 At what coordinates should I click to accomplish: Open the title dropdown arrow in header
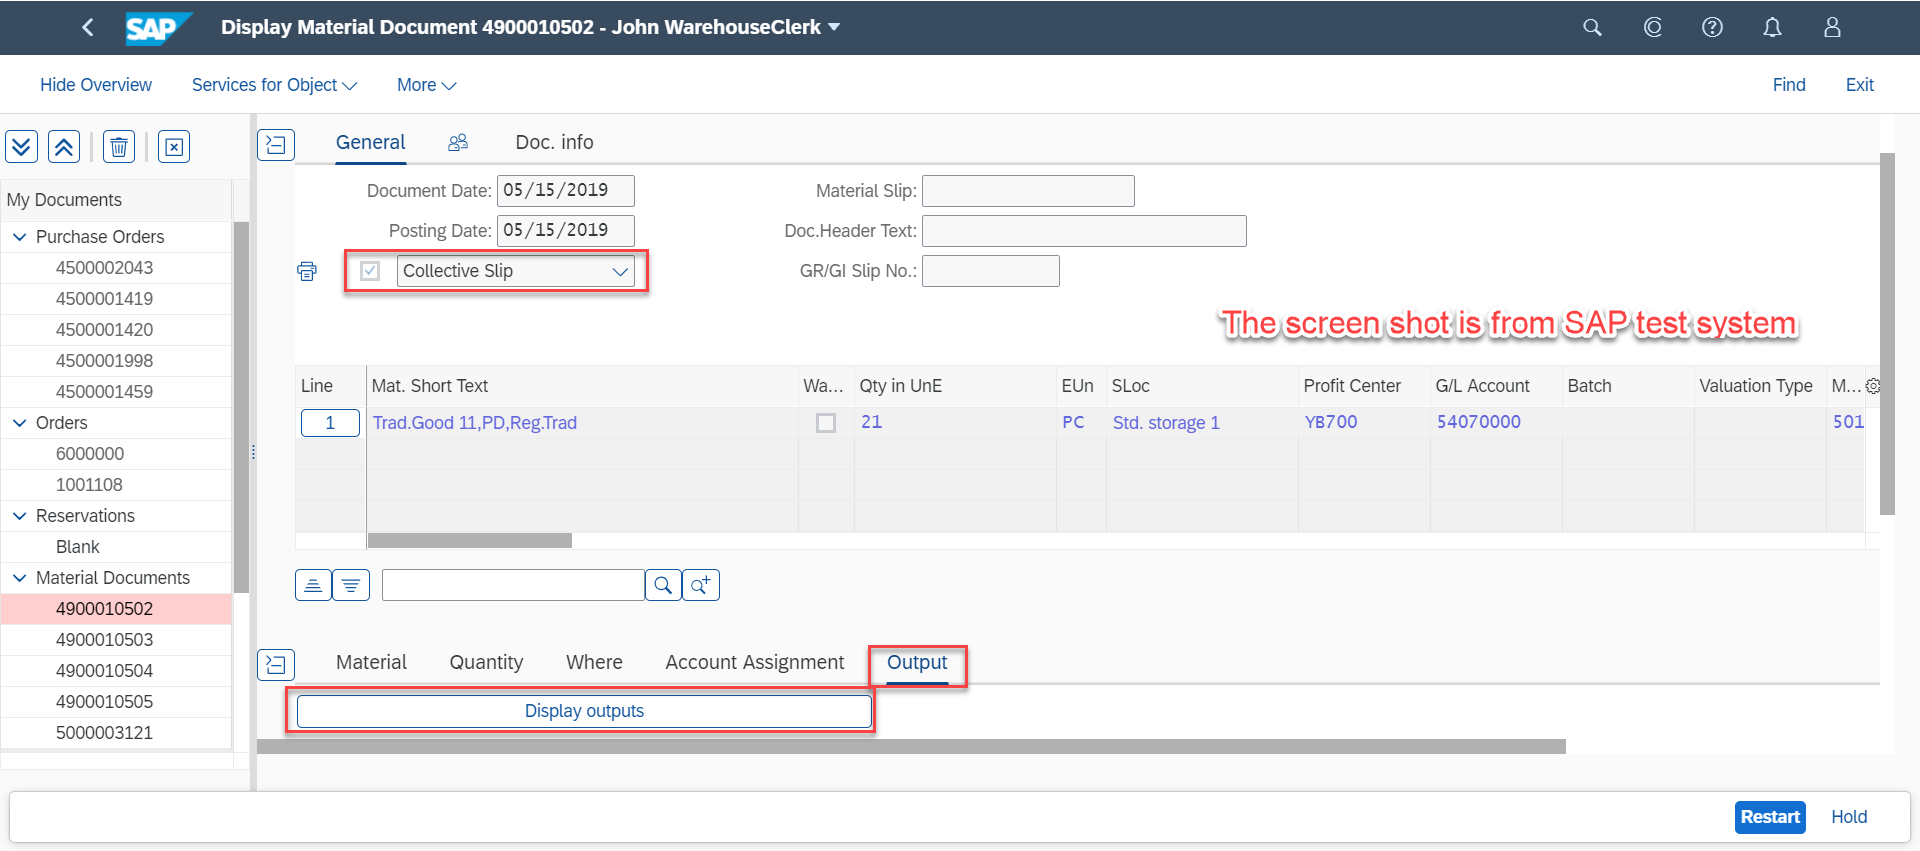point(834,27)
